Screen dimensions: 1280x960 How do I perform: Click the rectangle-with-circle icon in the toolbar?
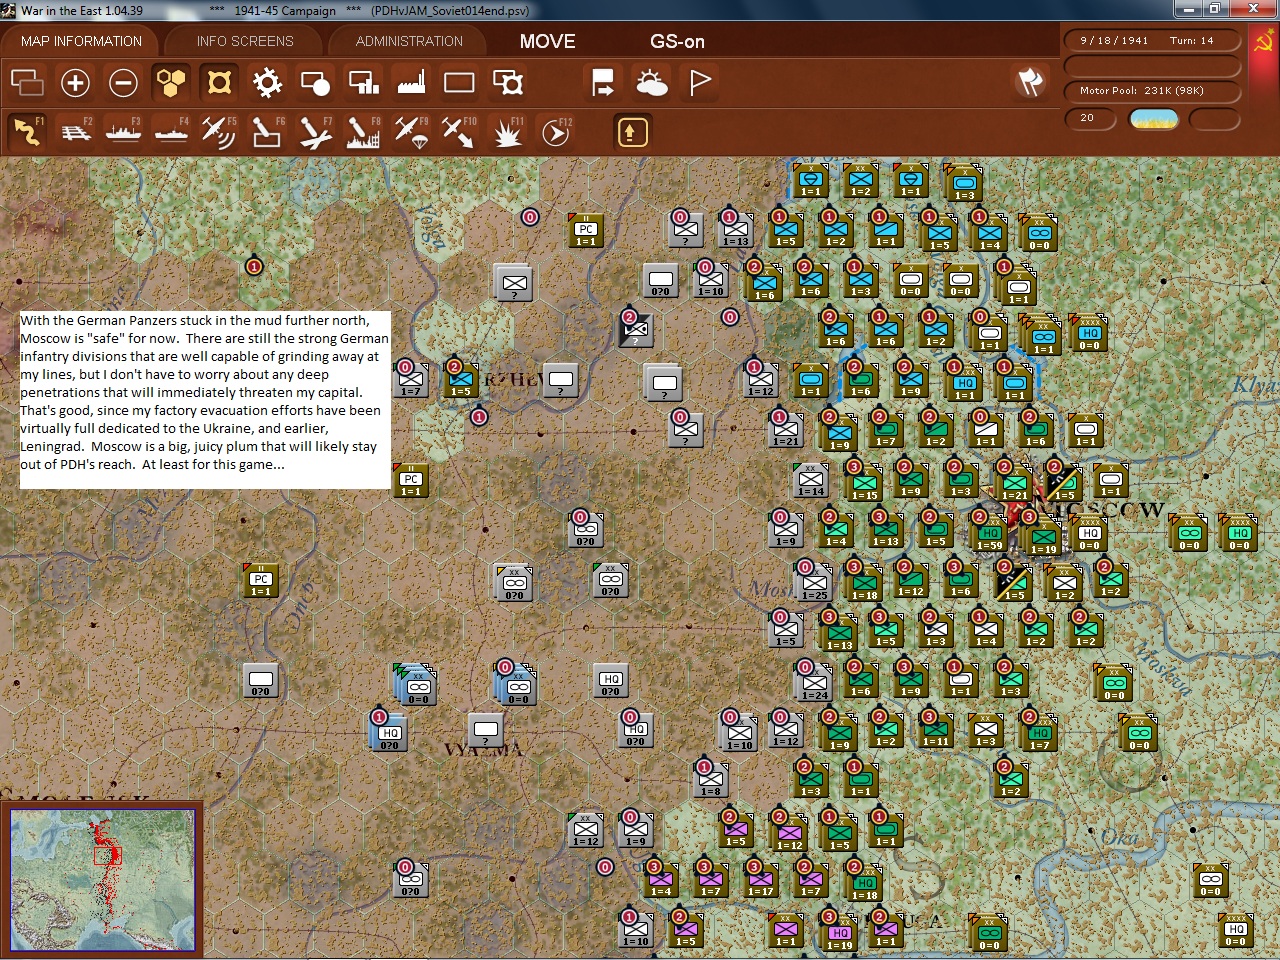[x=315, y=82]
